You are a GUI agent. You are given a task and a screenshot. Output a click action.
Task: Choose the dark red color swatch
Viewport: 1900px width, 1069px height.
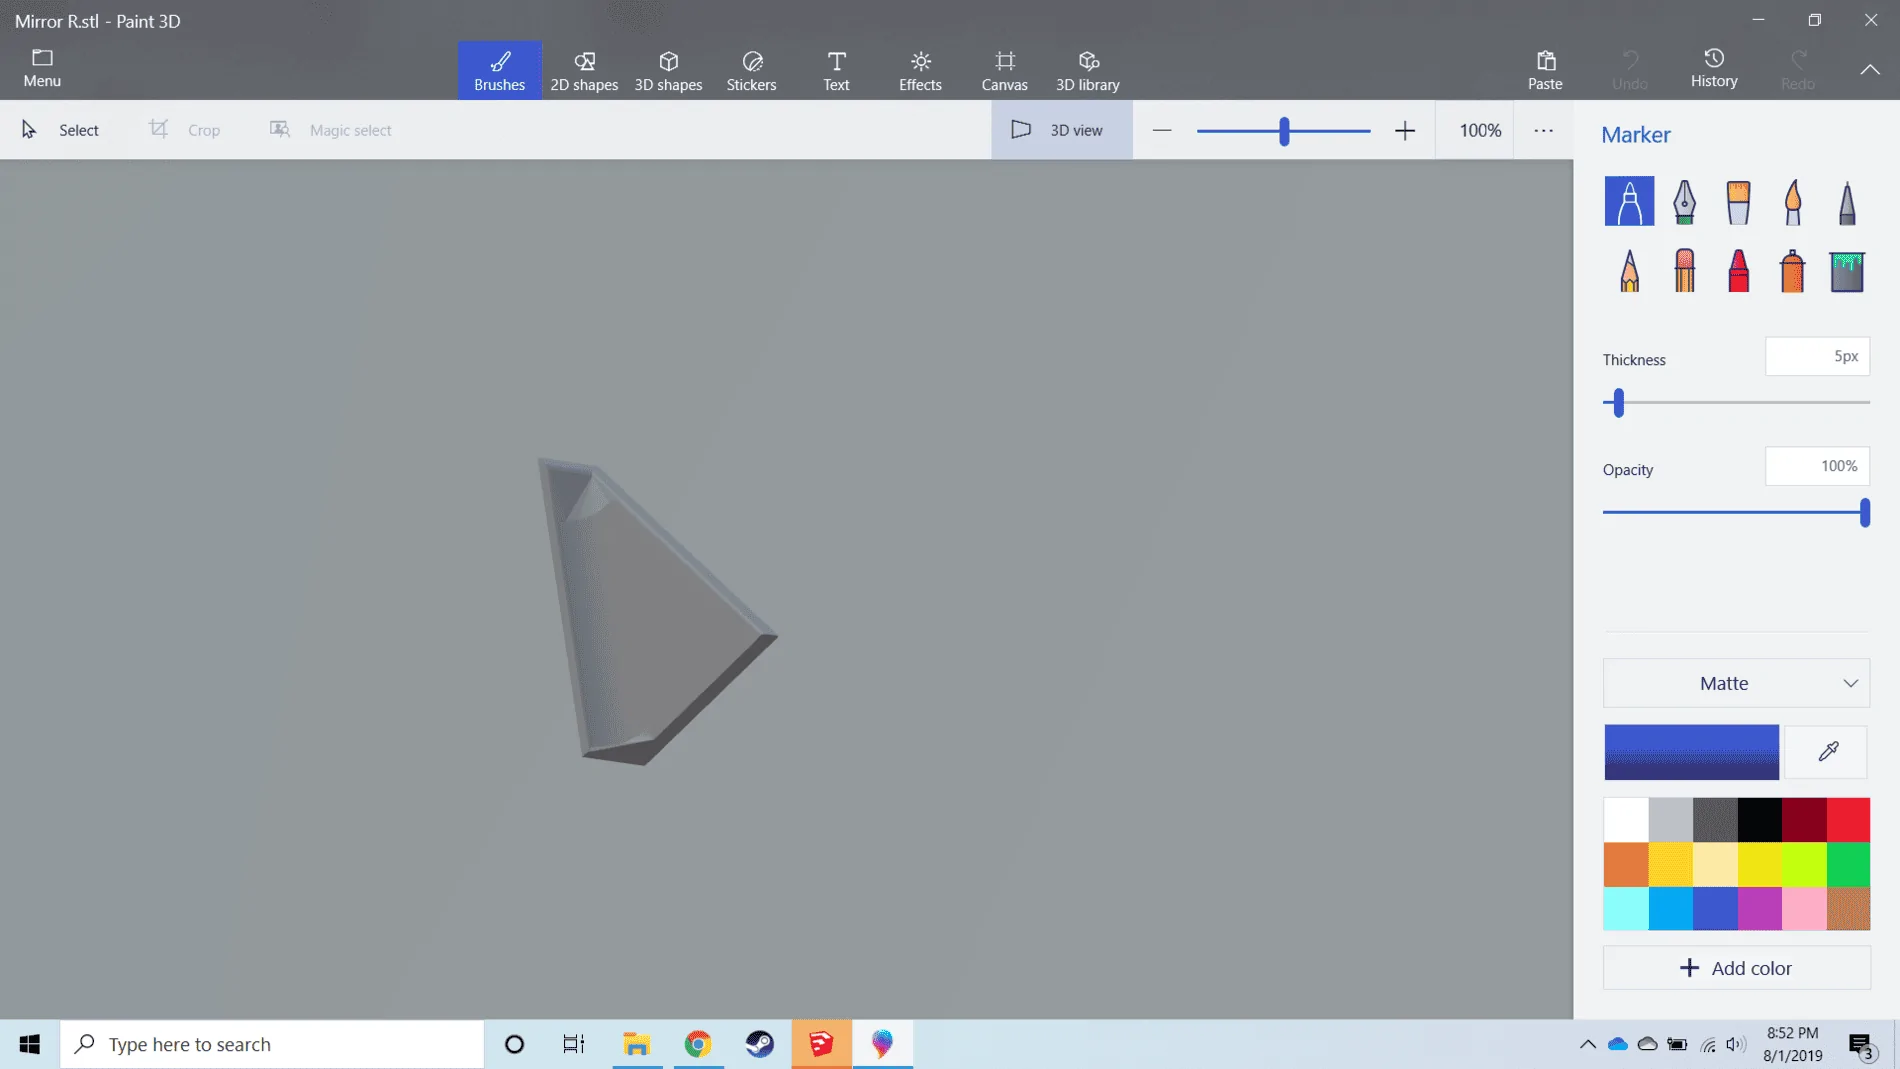point(1804,820)
